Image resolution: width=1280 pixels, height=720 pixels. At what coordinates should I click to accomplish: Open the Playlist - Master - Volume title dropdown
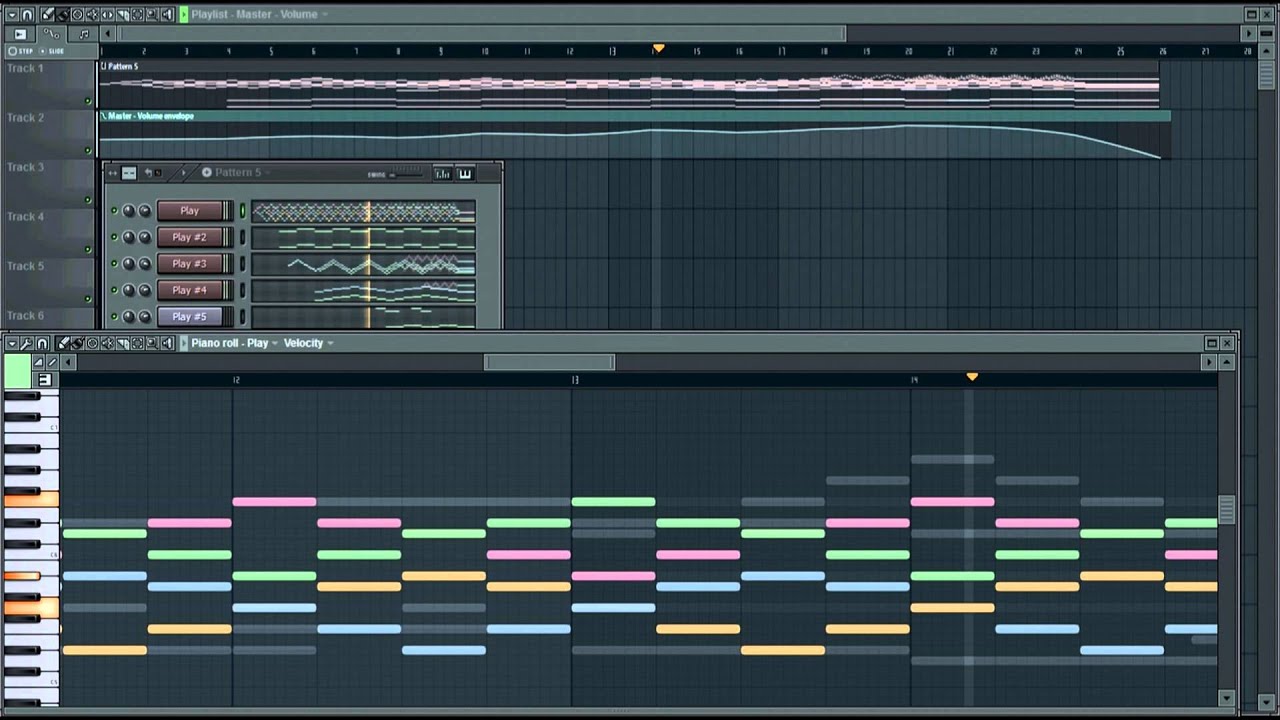325,14
